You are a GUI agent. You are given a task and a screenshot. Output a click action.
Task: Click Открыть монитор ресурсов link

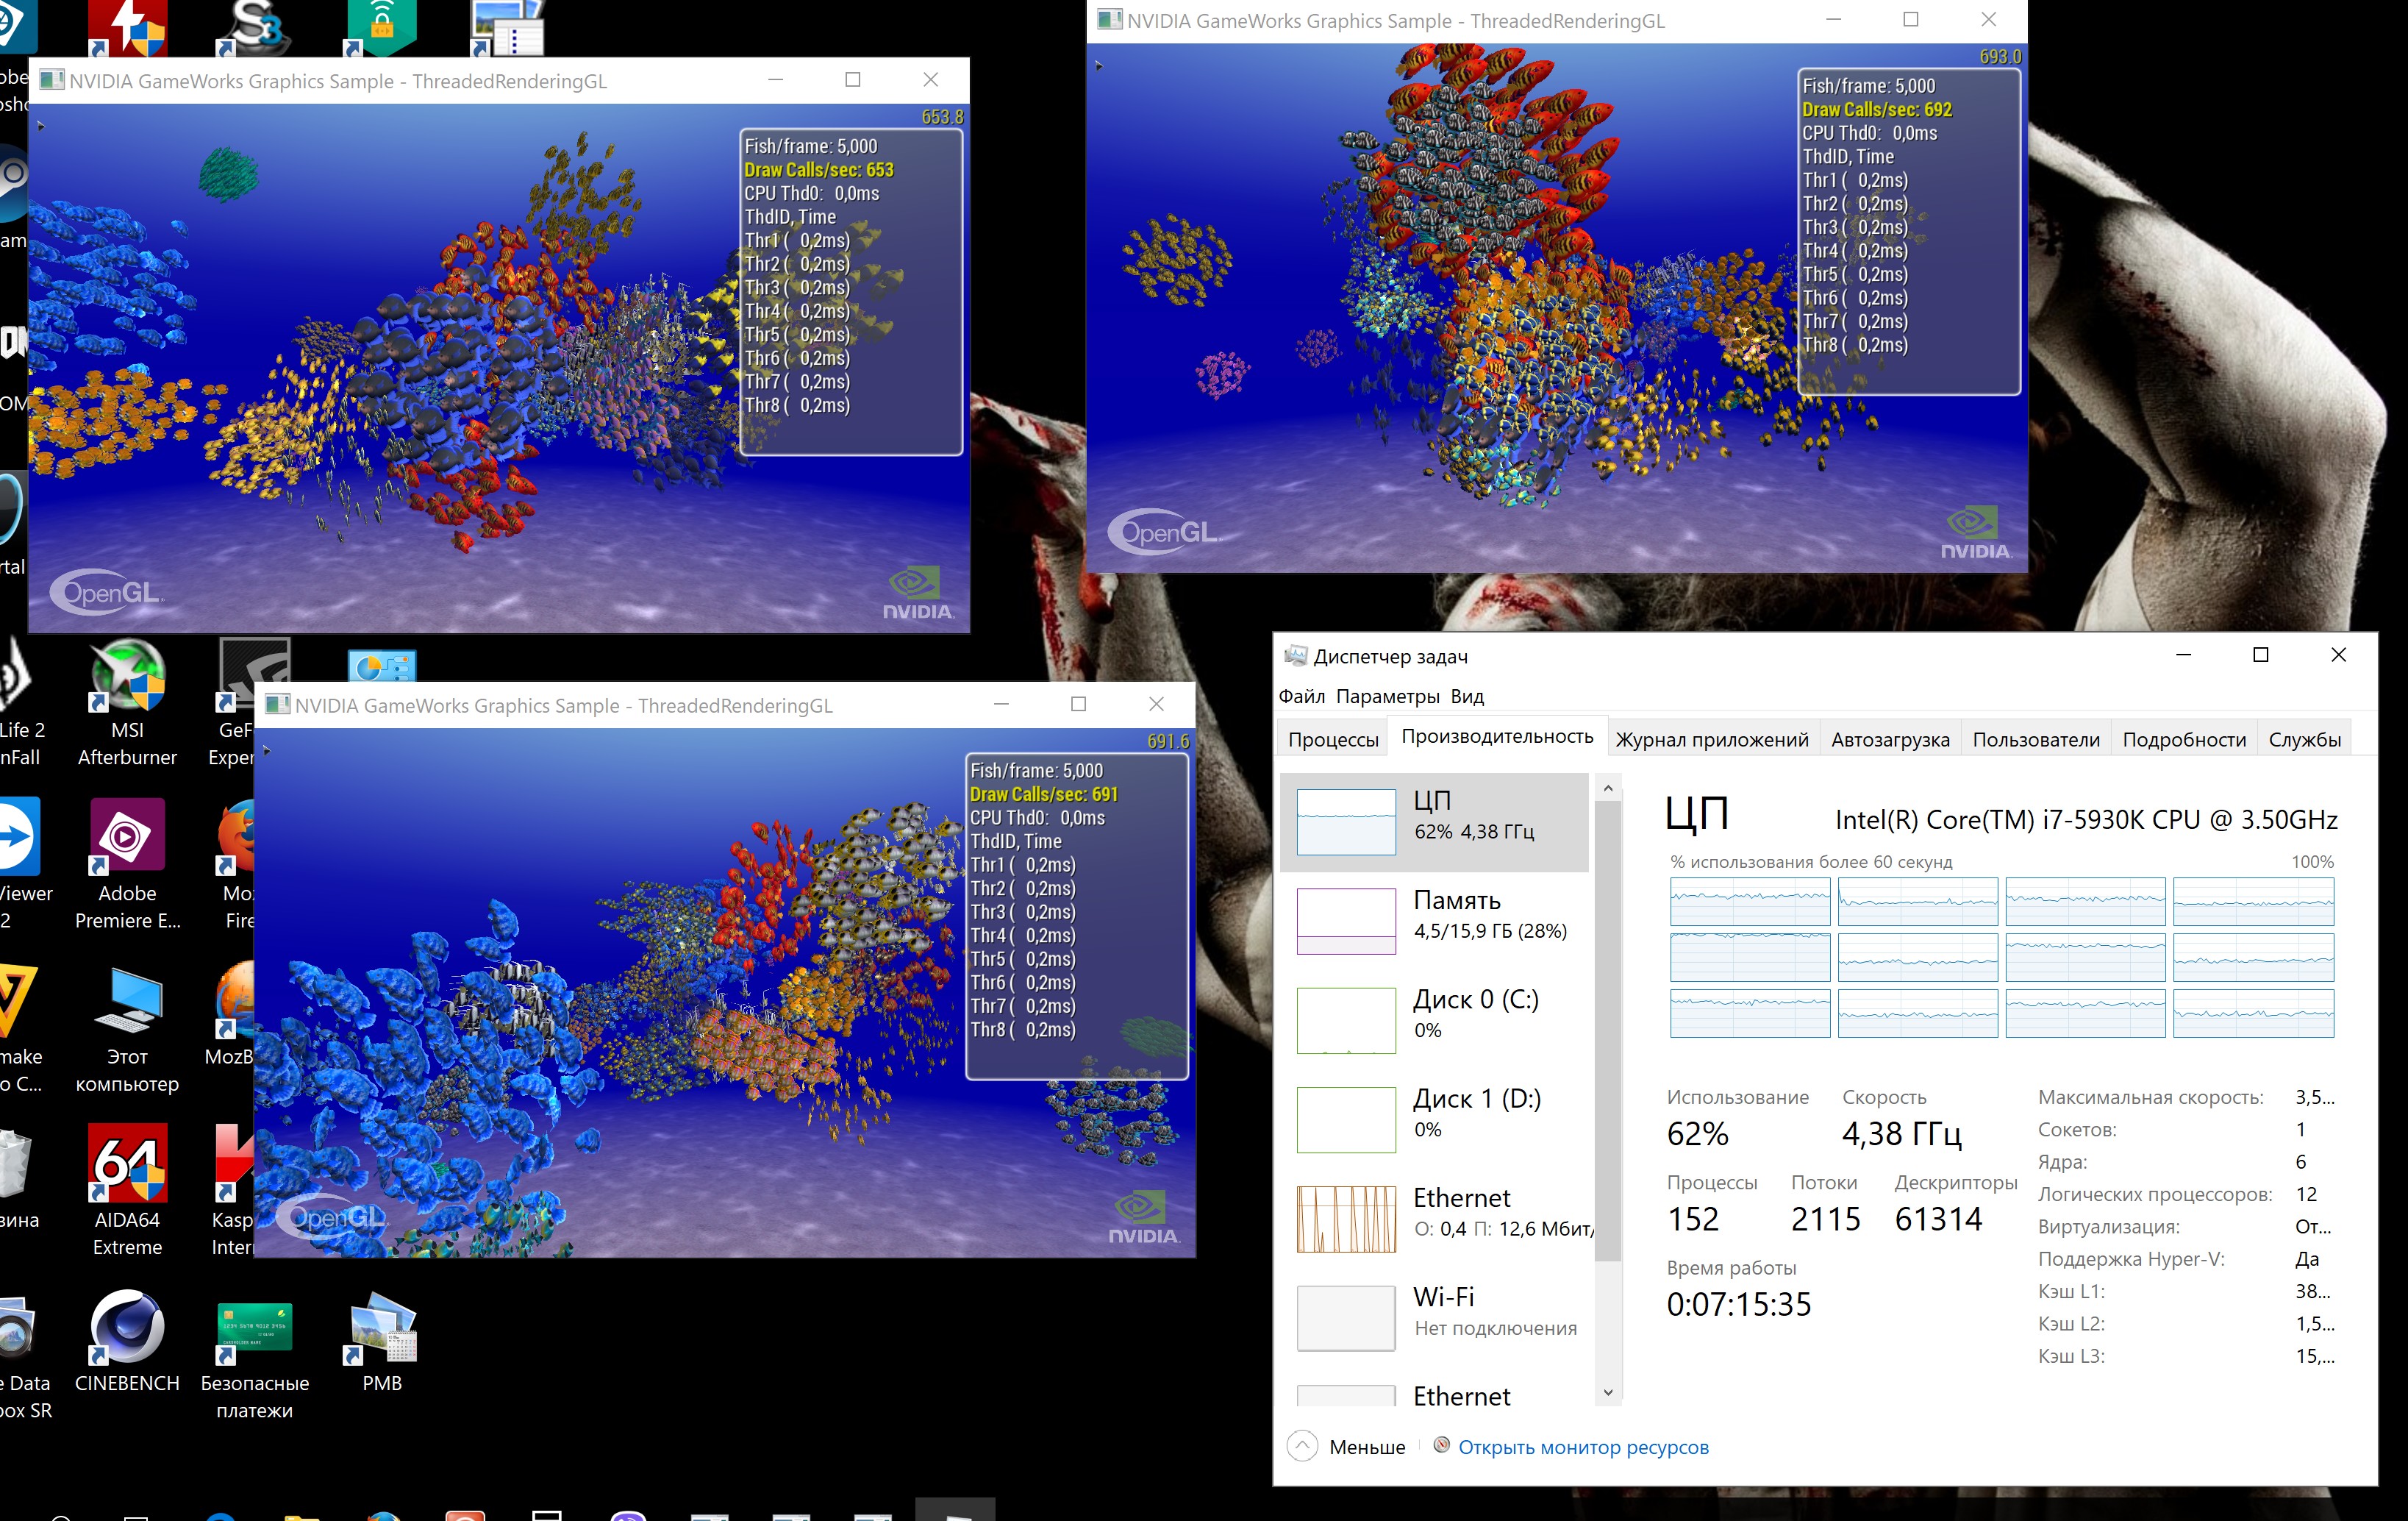click(x=1582, y=1447)
